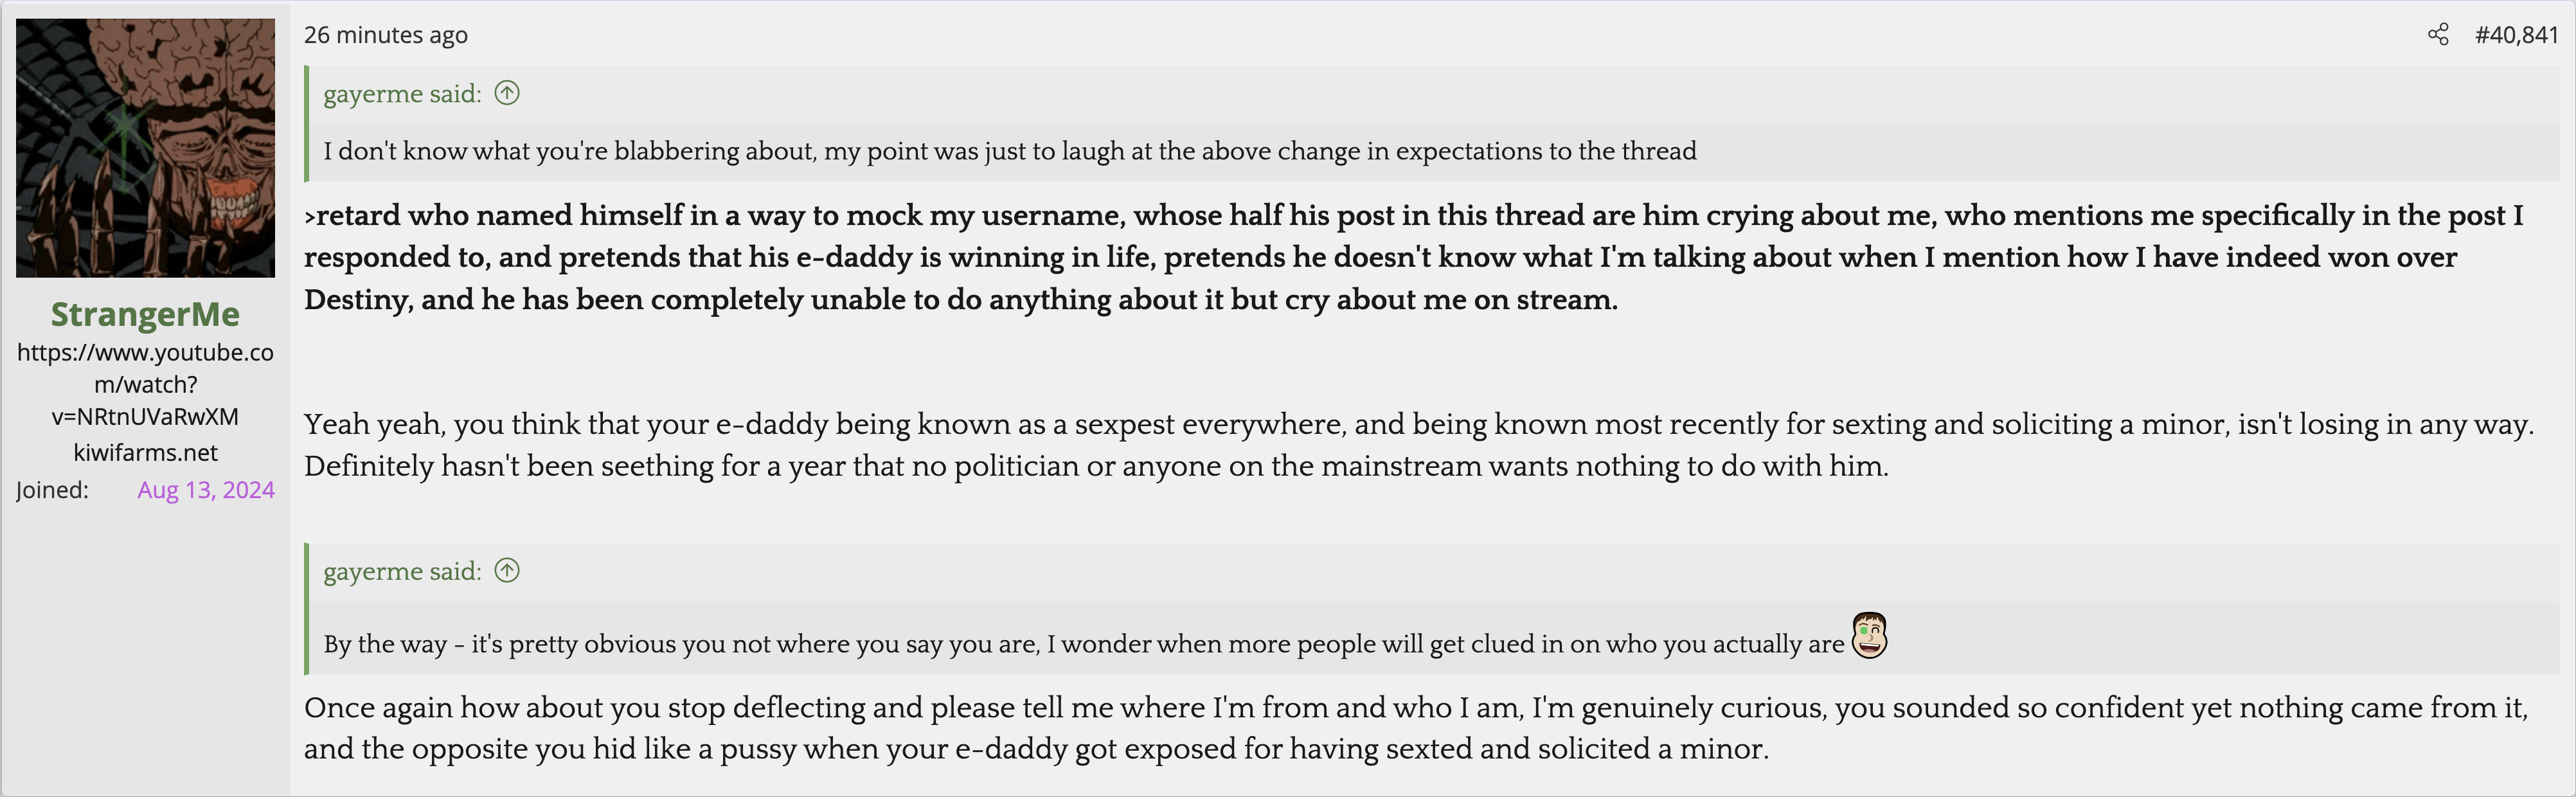Click the "26 minutes ago" timestamp
This screenshot has height=797, width=2576.
[385, 35]
